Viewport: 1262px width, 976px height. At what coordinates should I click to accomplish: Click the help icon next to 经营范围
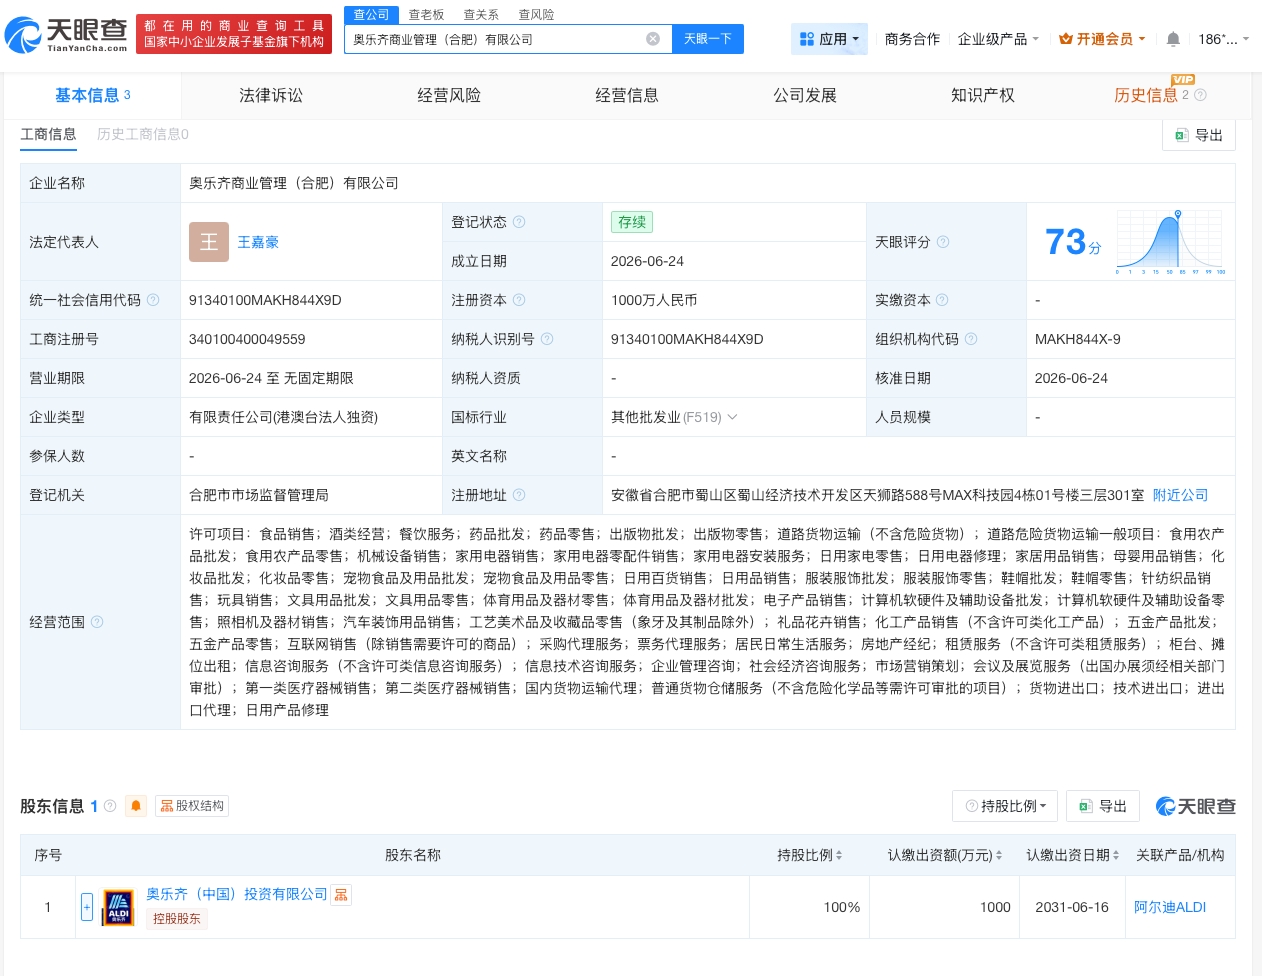point(97,622)
